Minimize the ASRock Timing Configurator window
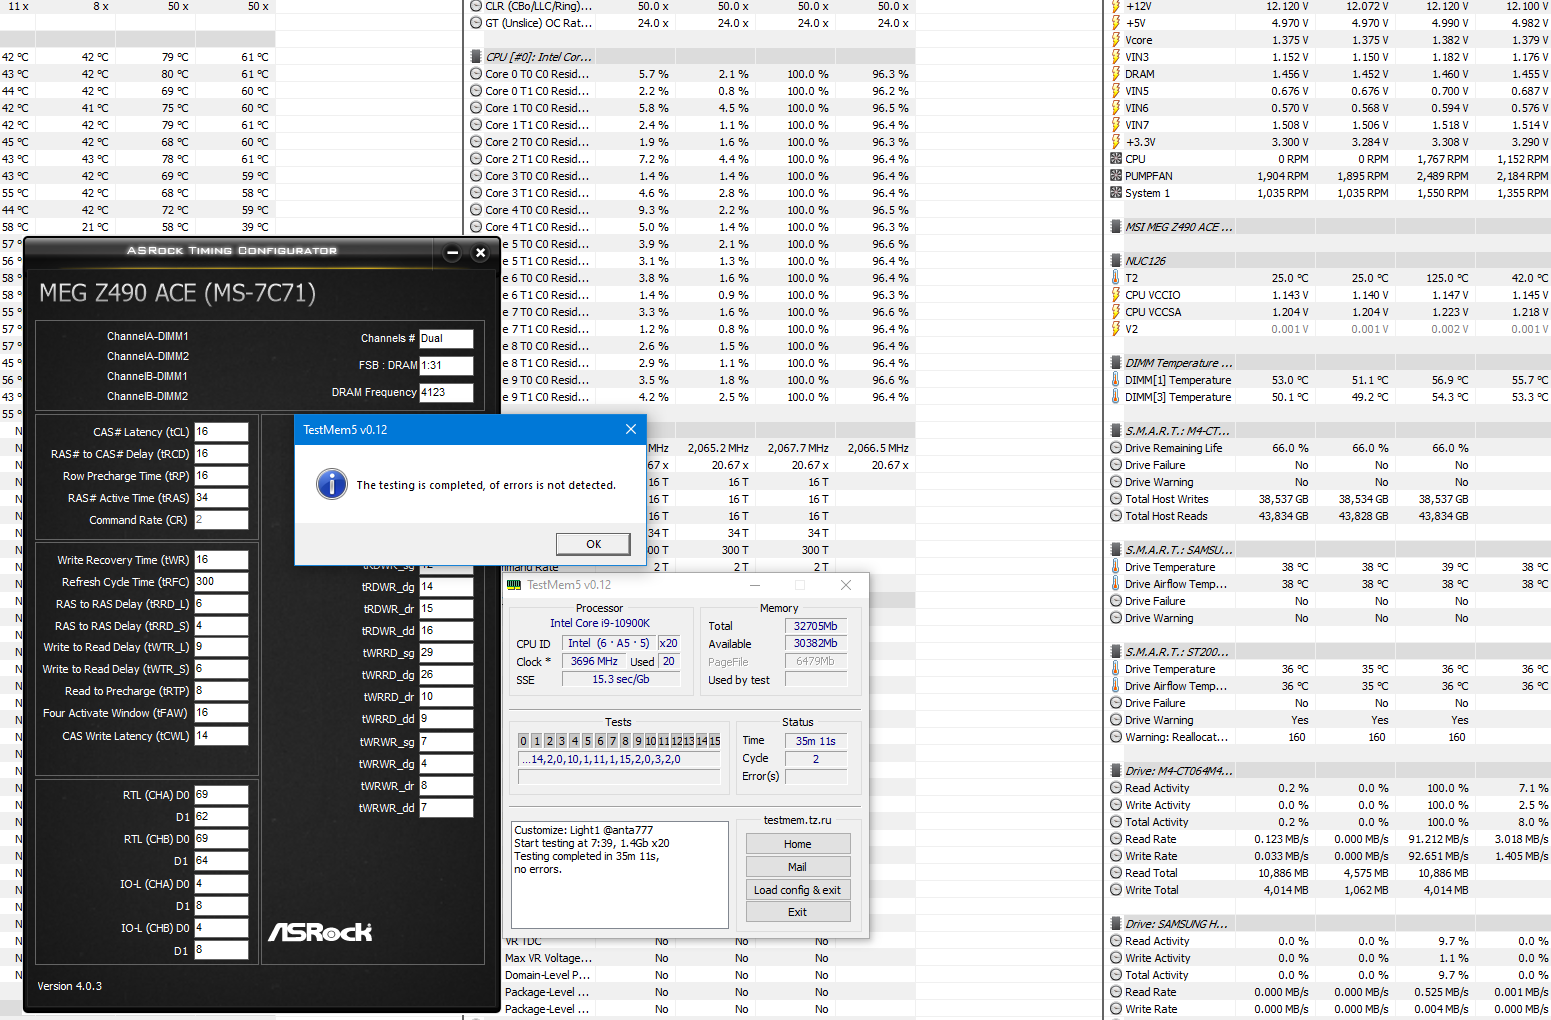This screenshot has height=1020, width=1551. click(452, 253)
